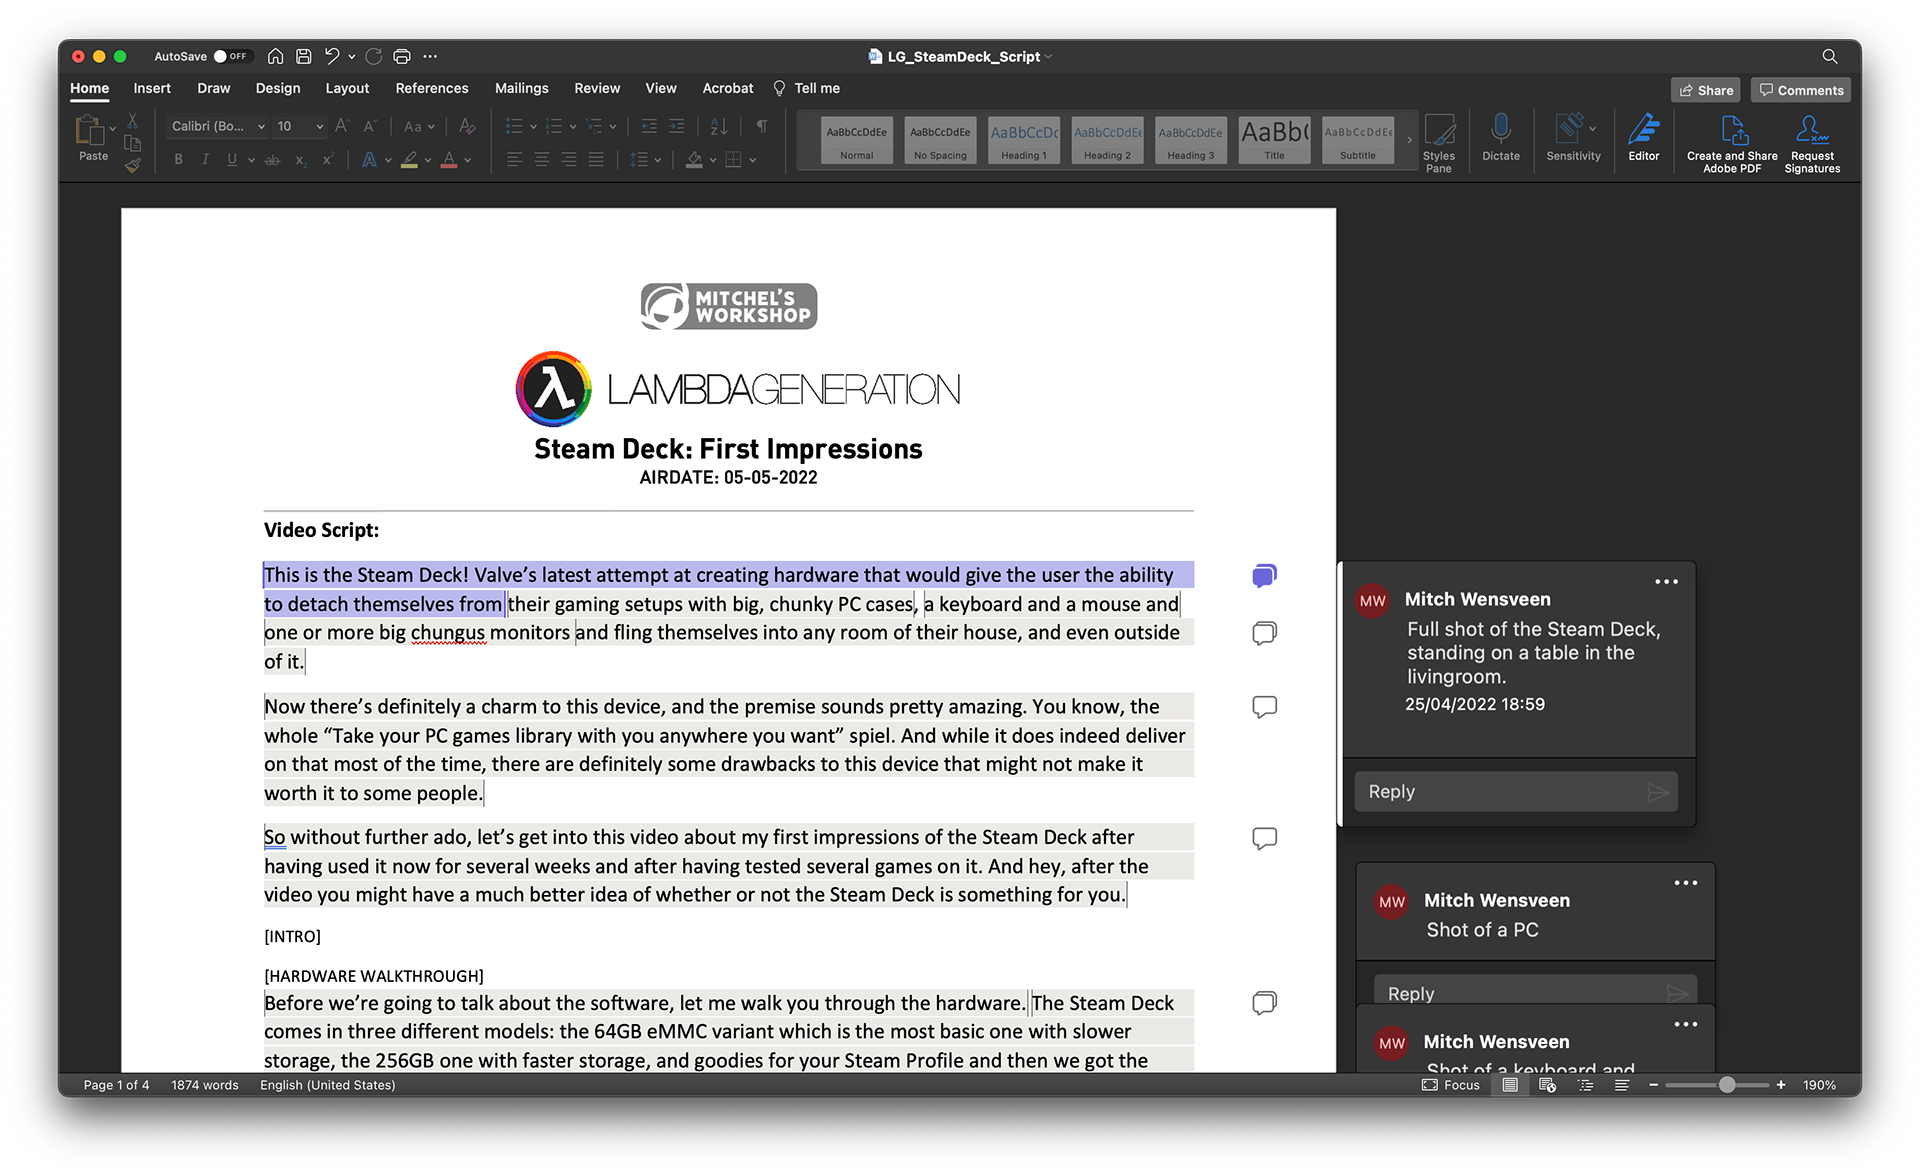Click the Share button

[x=1706, y=90]
